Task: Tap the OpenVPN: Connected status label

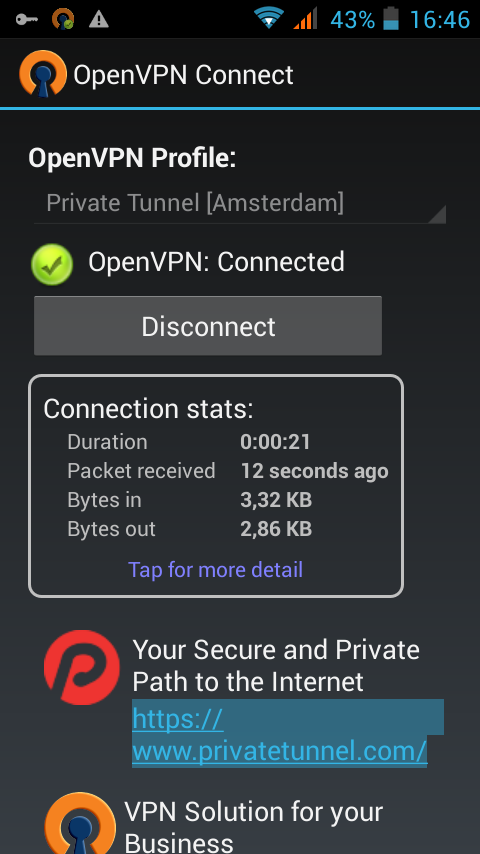Action: pyautogui.click(x=216, y=262)
